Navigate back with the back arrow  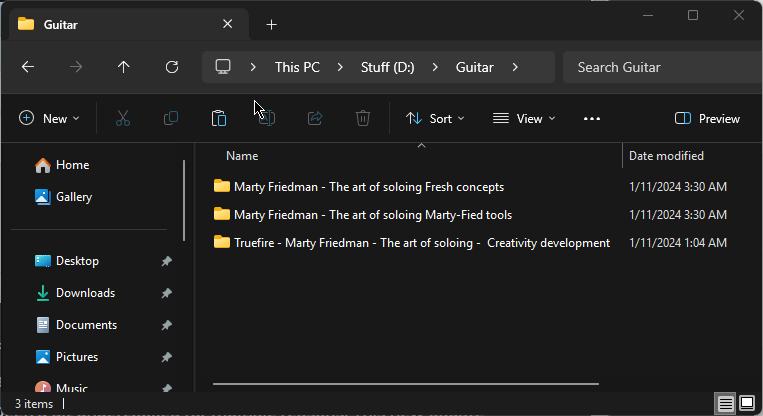coord(28,67)
